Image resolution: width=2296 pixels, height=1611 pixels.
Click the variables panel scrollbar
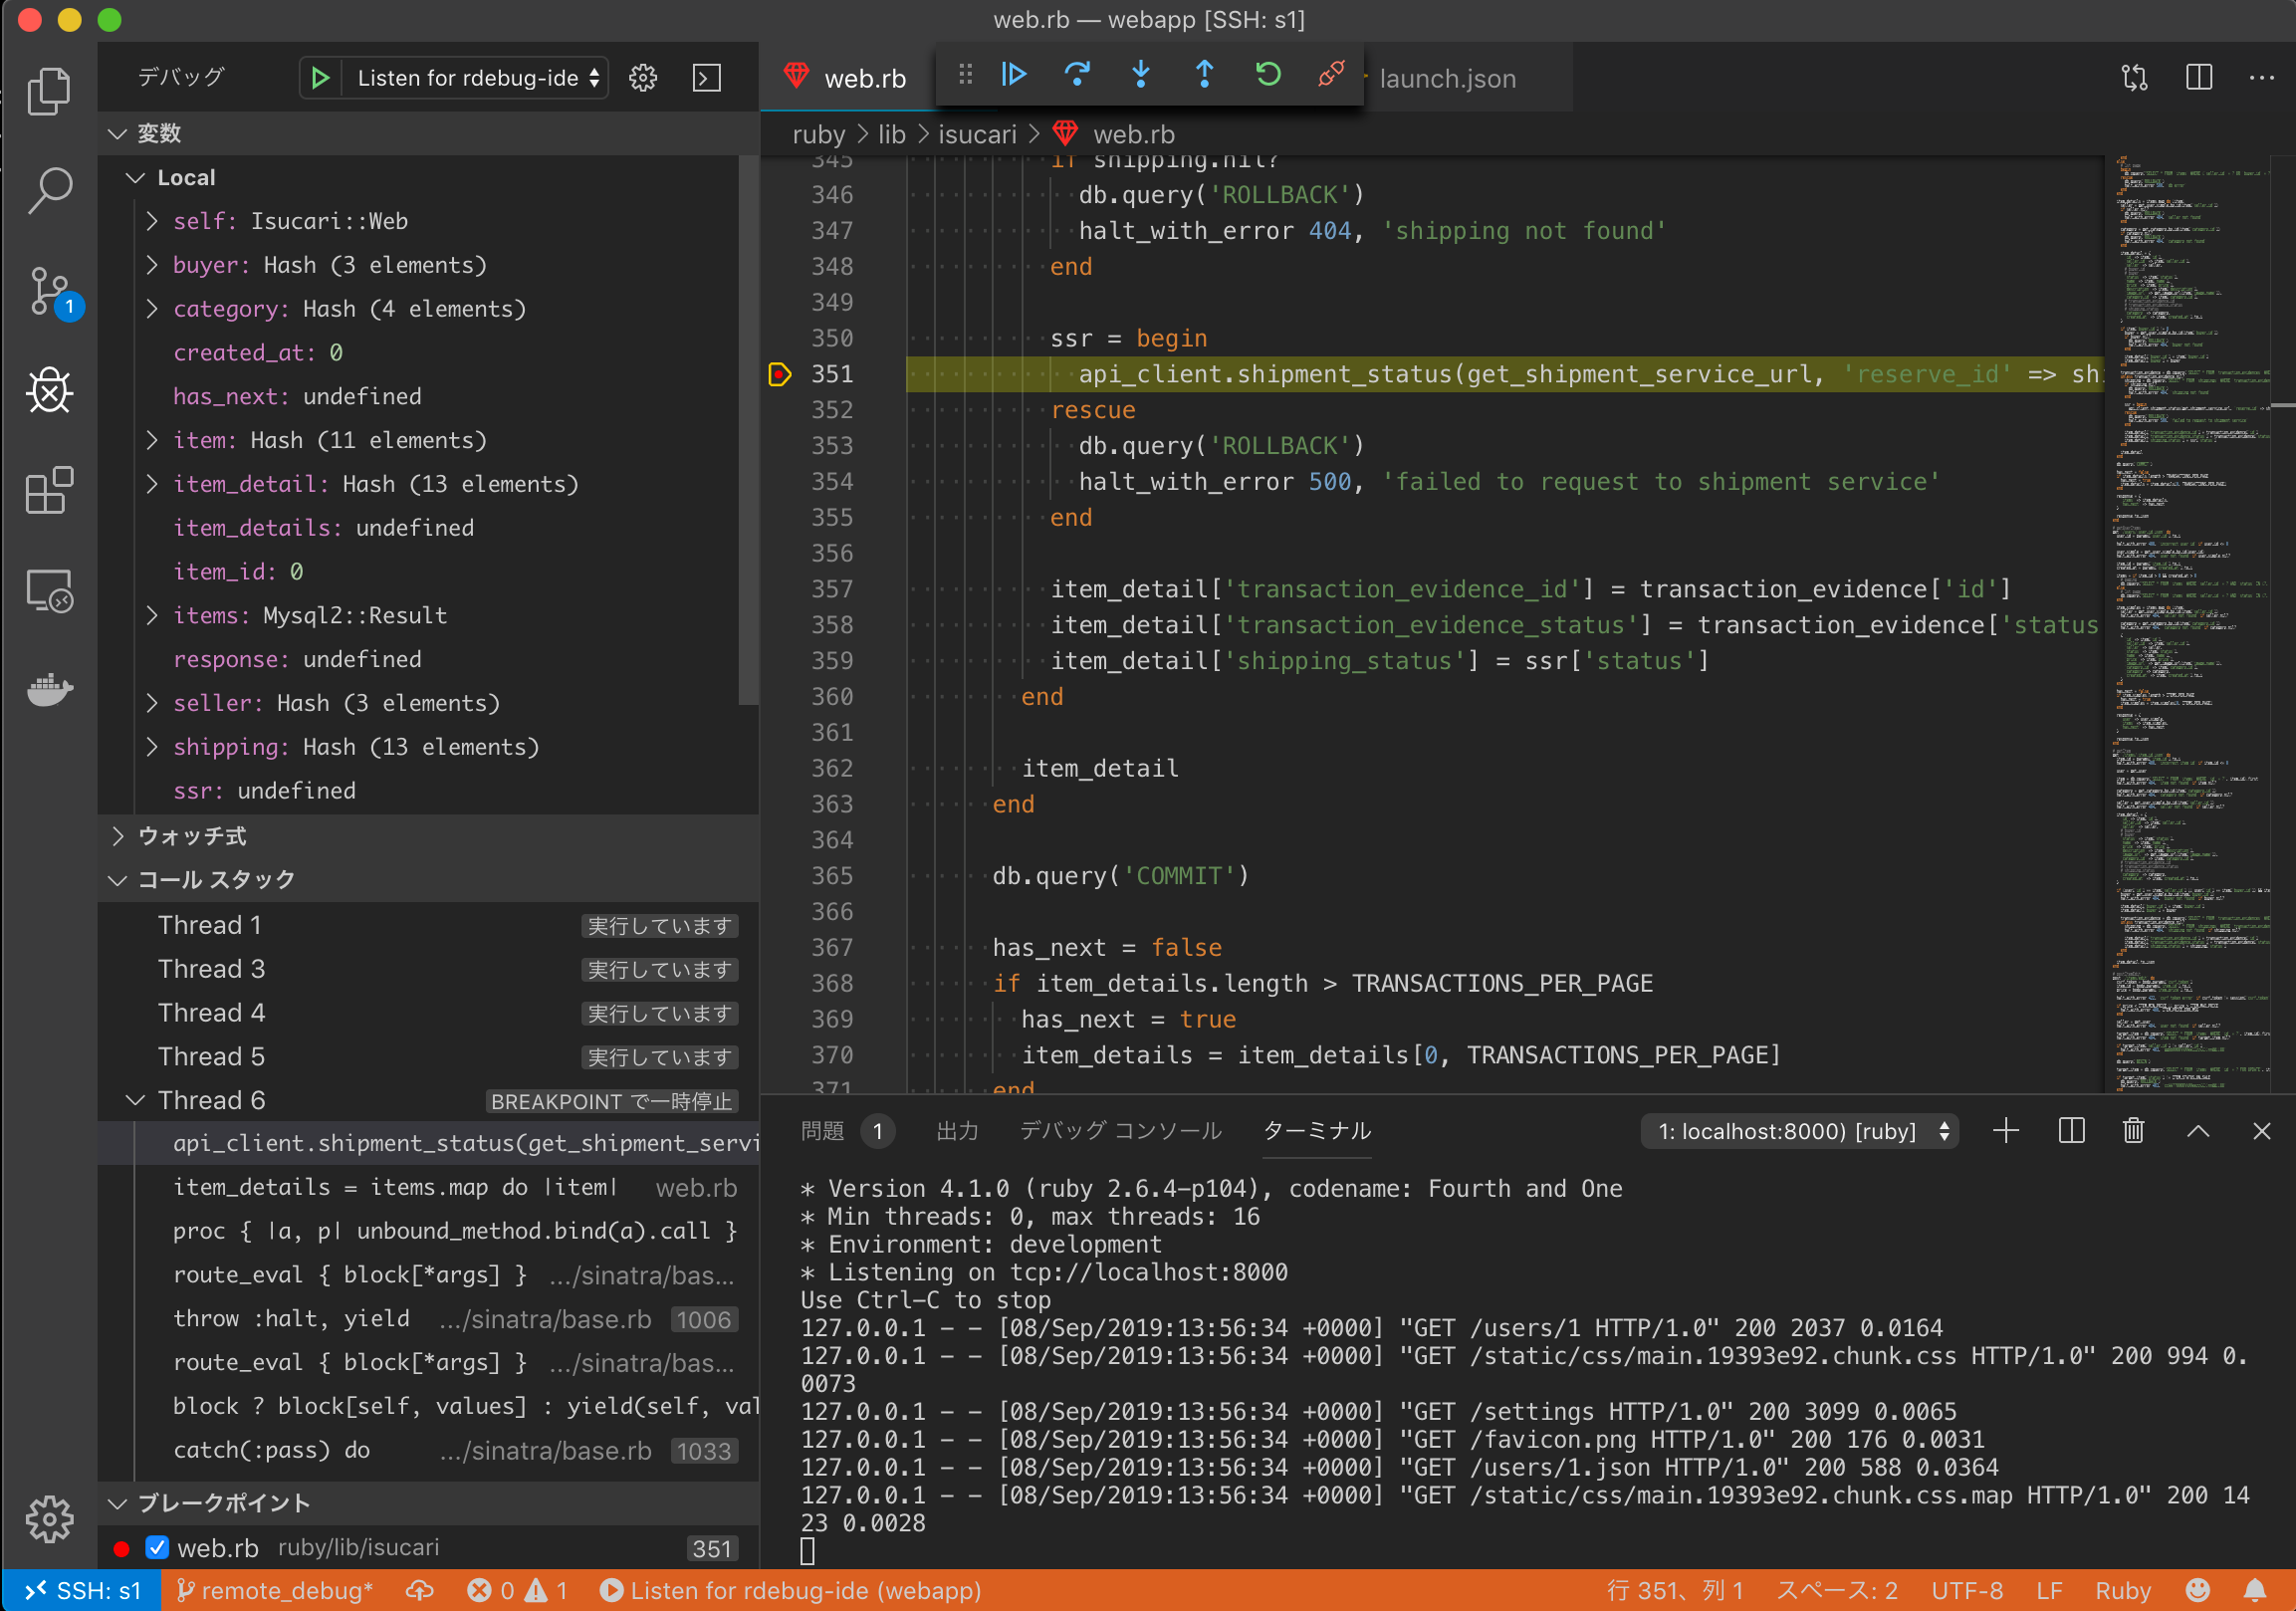747,430
